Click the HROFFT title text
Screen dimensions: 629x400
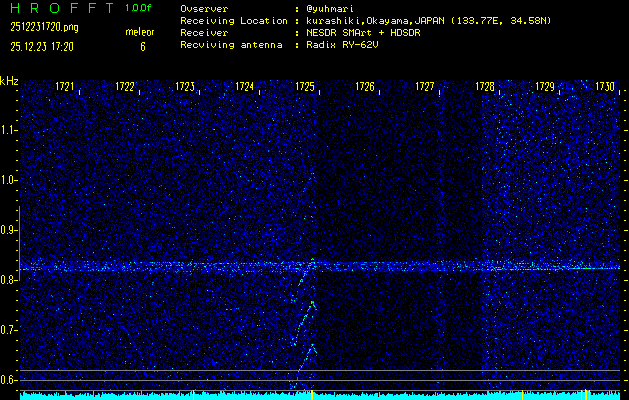62,8
